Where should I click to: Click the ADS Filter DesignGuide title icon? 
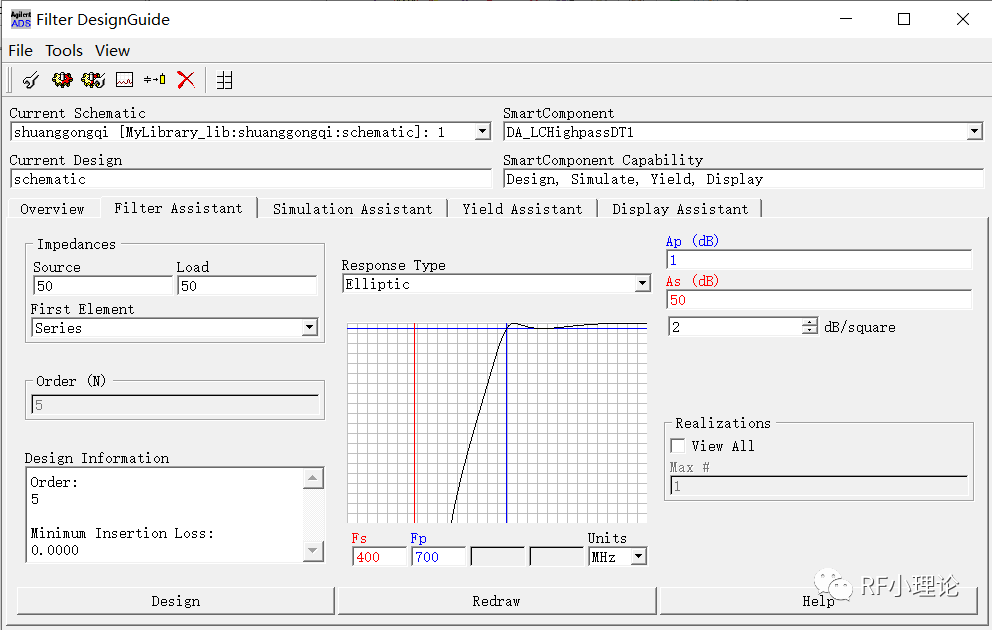(x=20, y=20)
